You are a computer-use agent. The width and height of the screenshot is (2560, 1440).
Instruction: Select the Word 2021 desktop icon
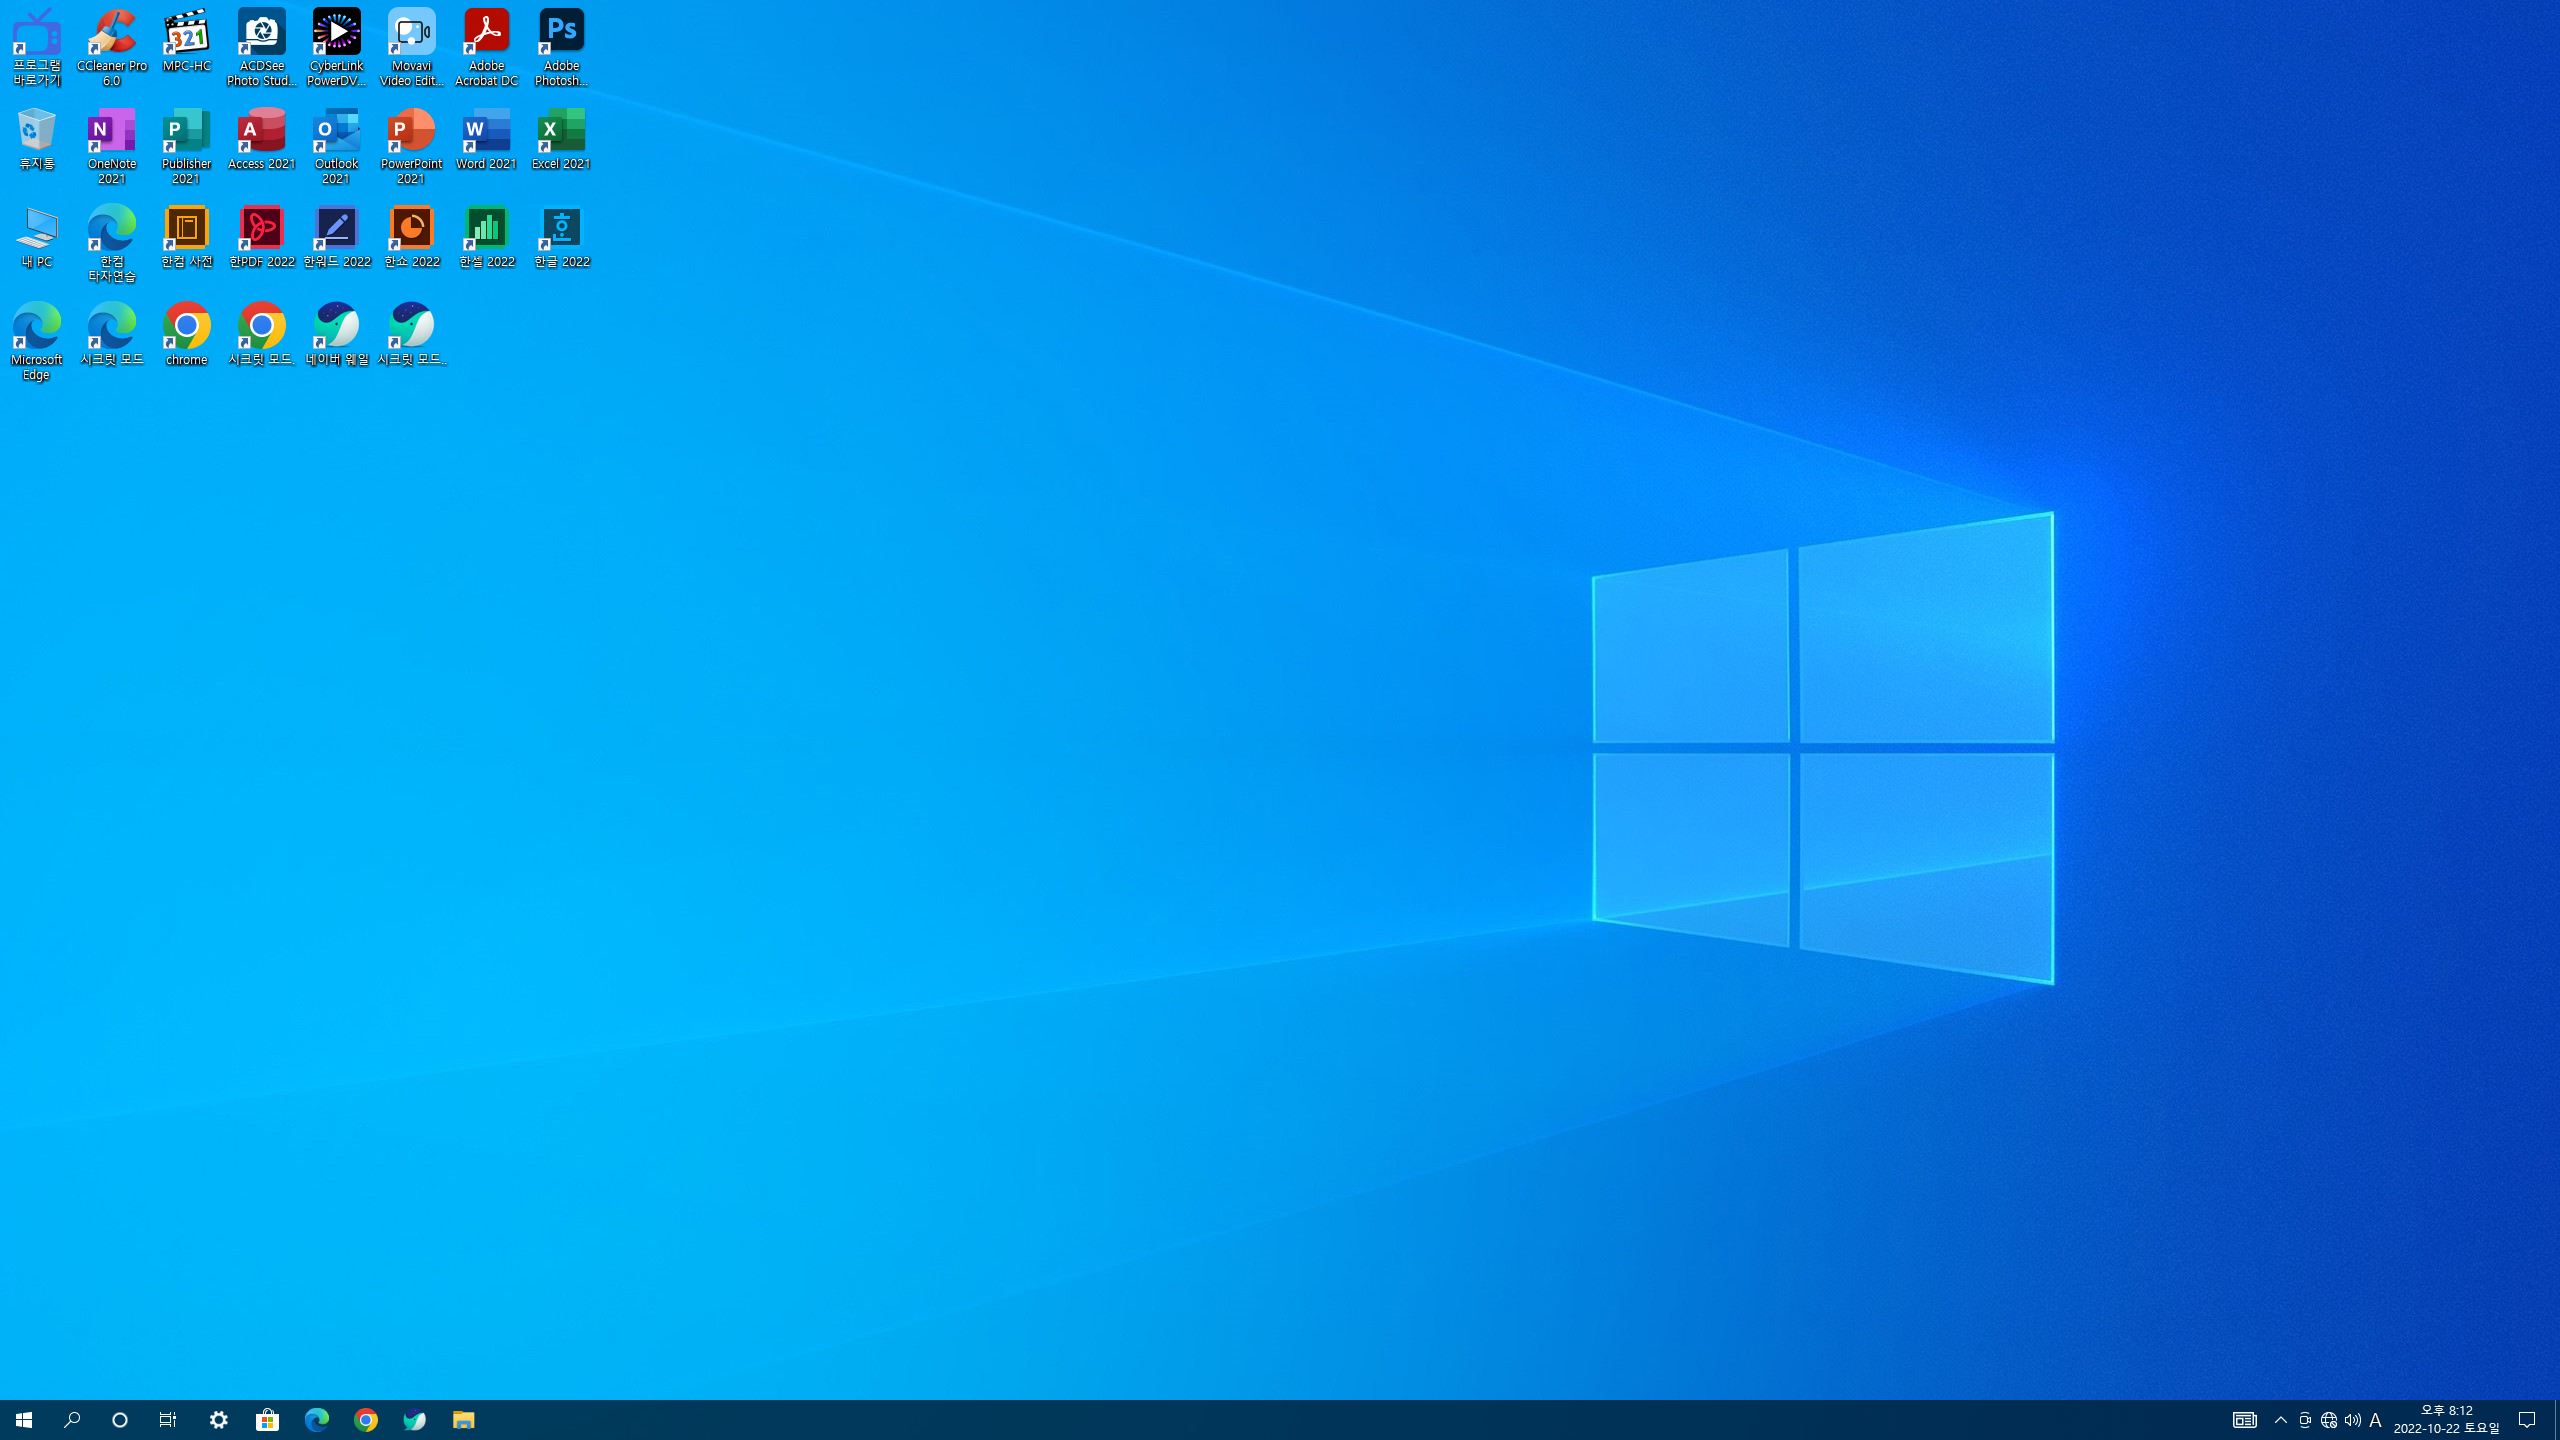click(x=486, y=140)
